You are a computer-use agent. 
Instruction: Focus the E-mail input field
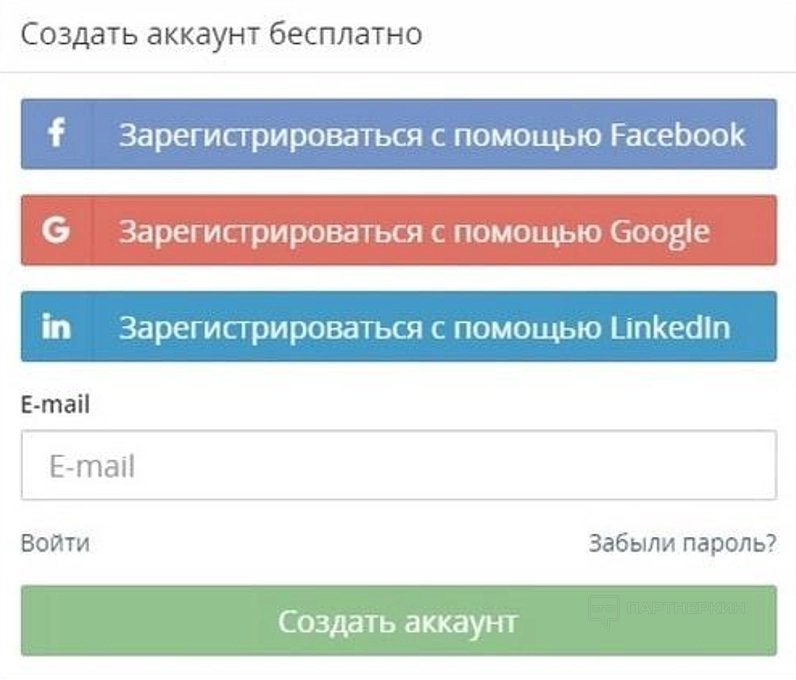point(398,465)
